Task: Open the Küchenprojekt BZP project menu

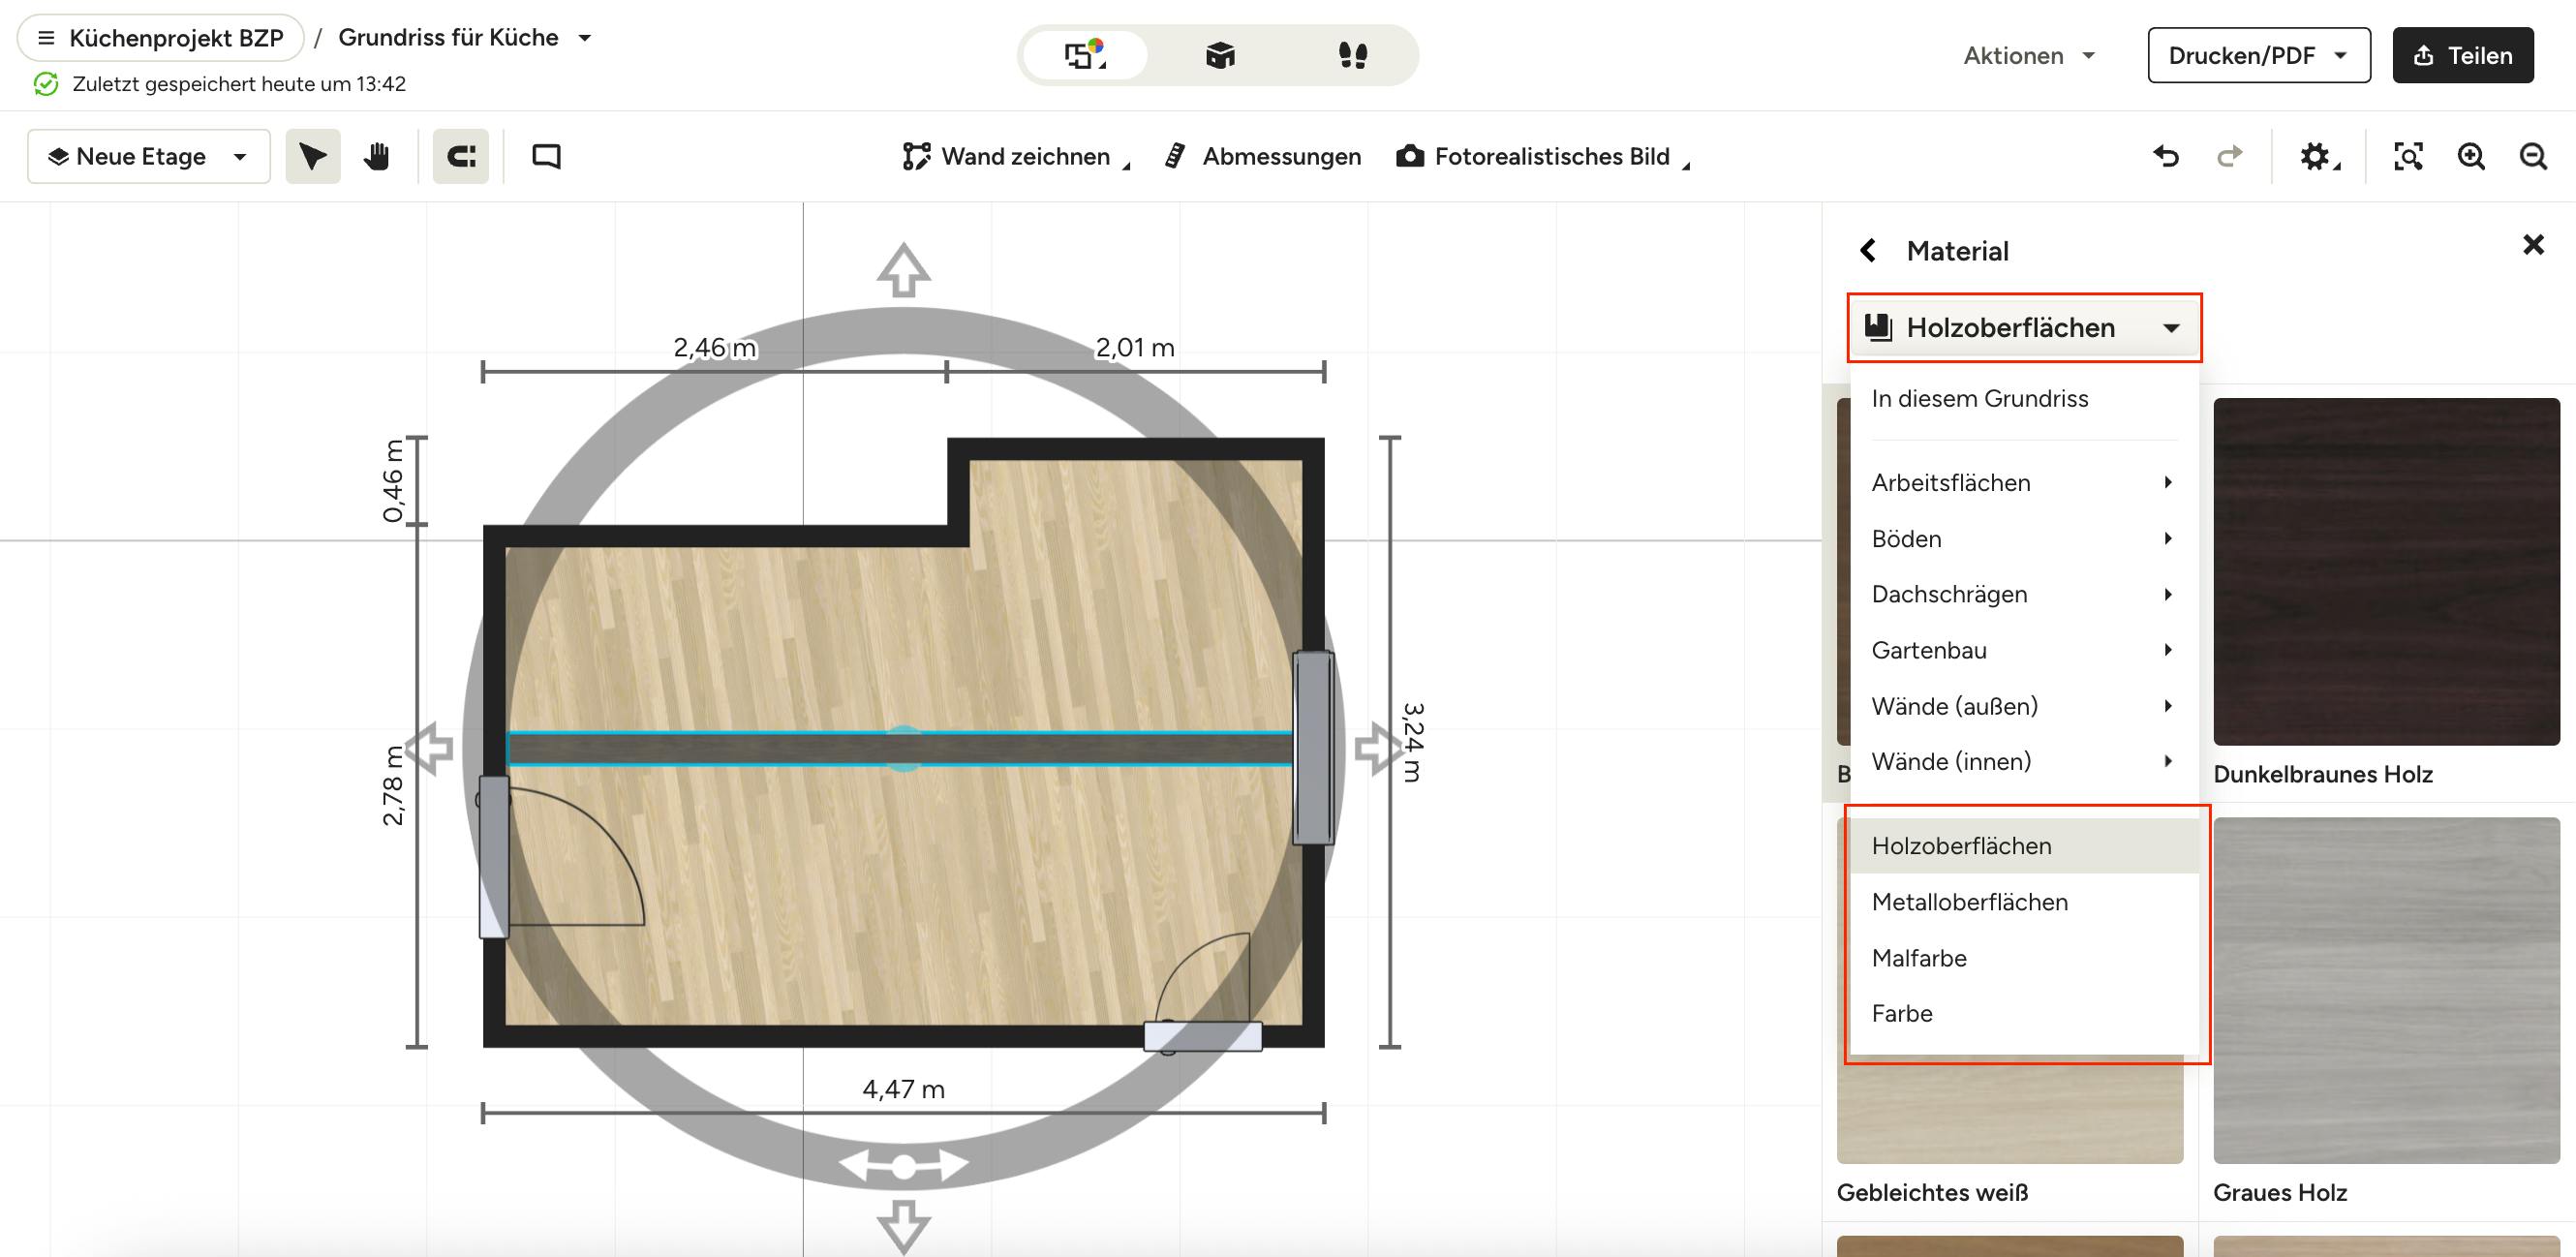Action: point(160,38)
